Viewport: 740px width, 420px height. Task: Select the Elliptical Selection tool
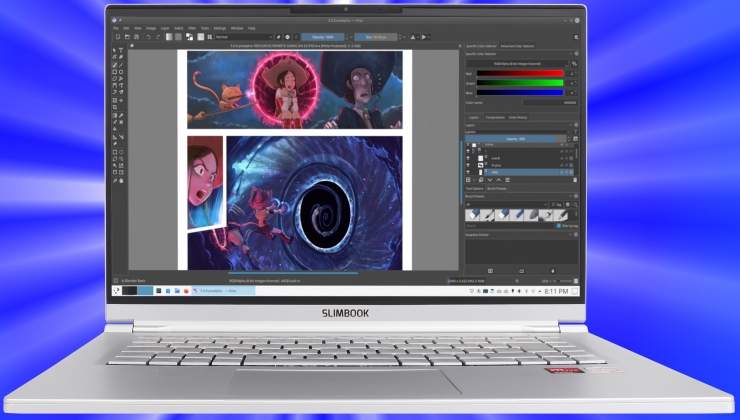[x=121, y=152]
